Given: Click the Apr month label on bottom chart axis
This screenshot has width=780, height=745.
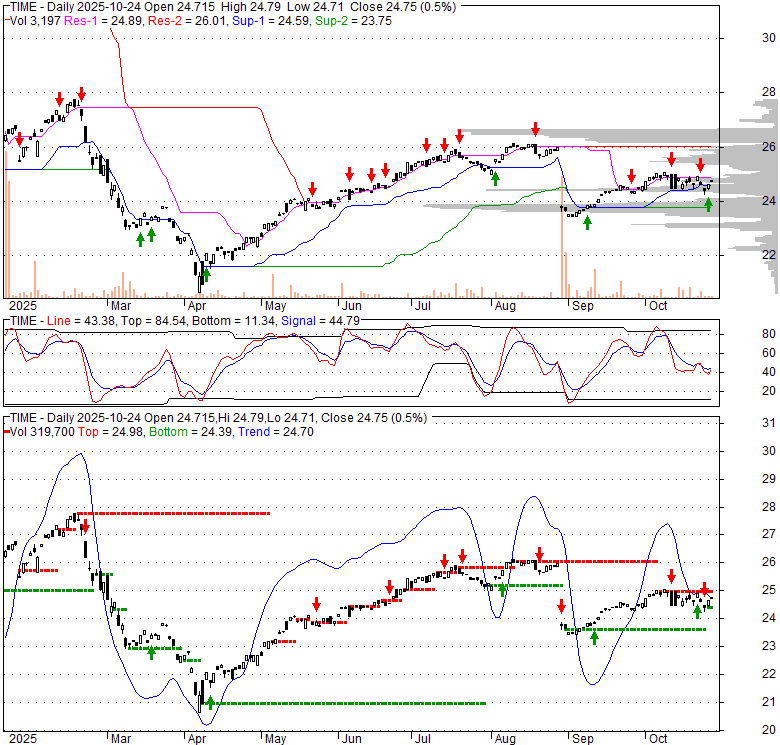Looking at the screenshot, I should pos(196,738).
